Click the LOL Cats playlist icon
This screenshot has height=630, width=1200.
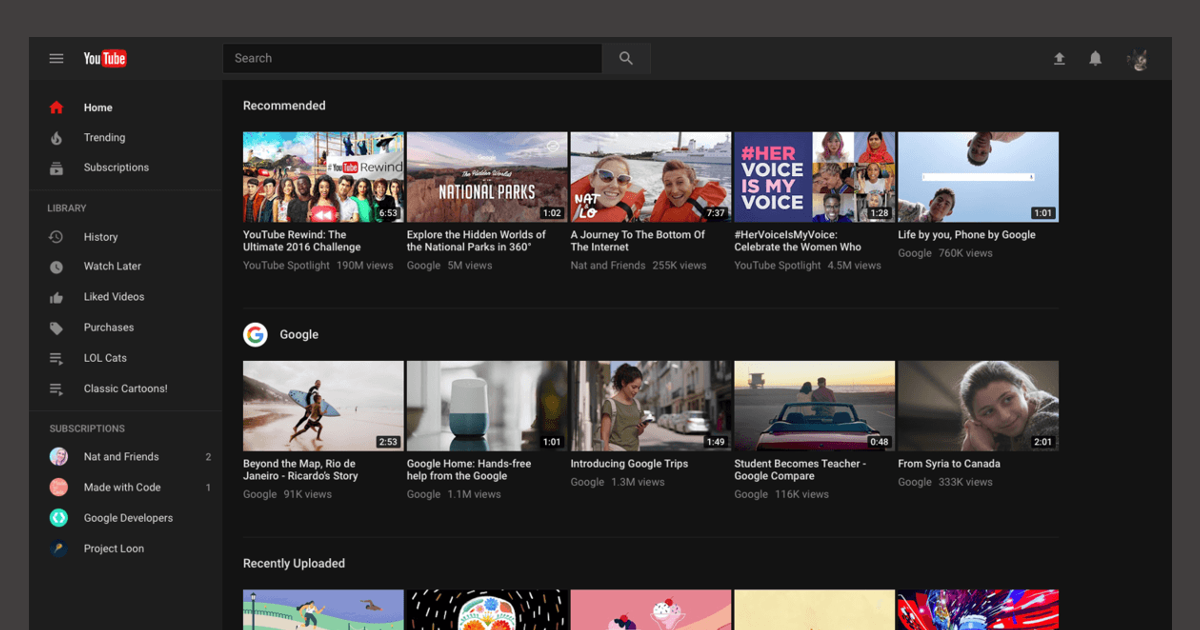(56, 358)
